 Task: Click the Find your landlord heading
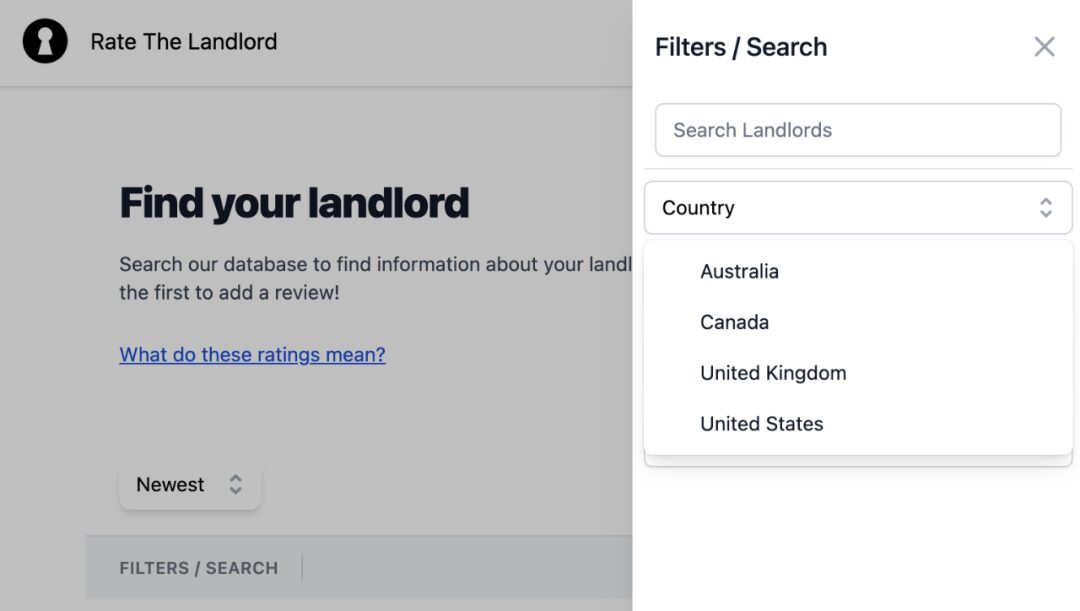294,203
